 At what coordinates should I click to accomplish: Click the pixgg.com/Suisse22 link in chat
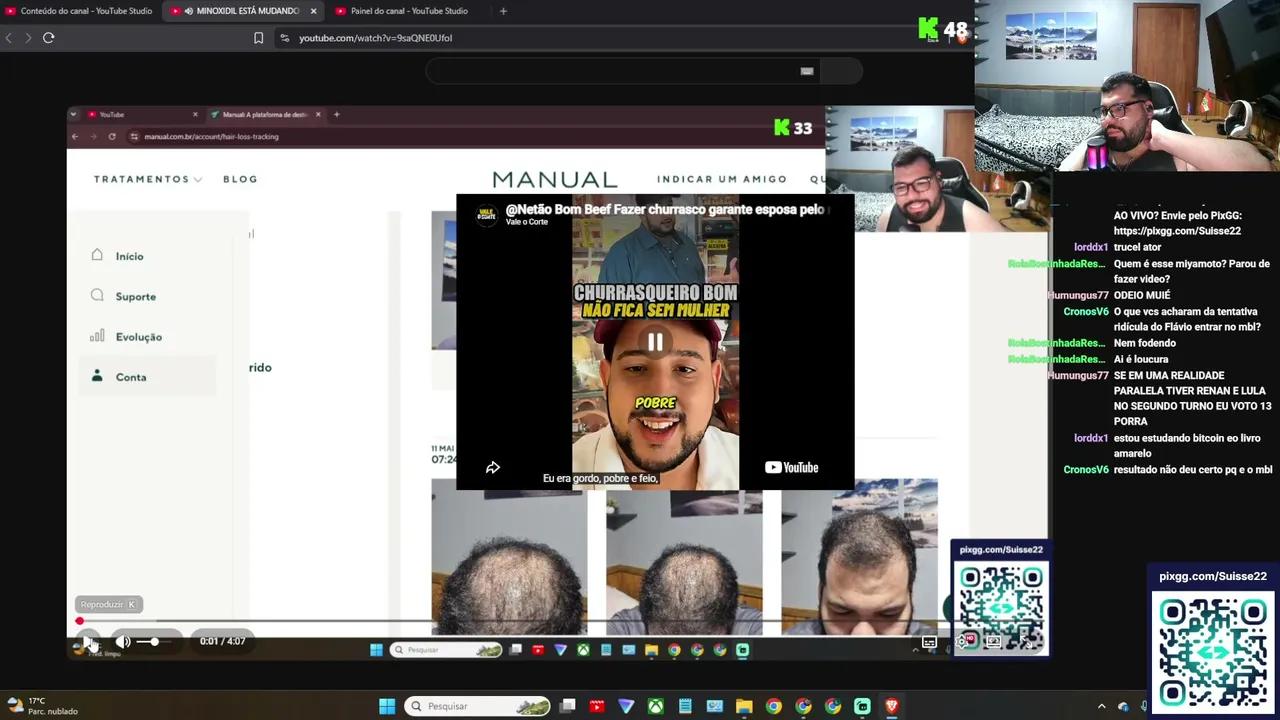coord(1177,231)
